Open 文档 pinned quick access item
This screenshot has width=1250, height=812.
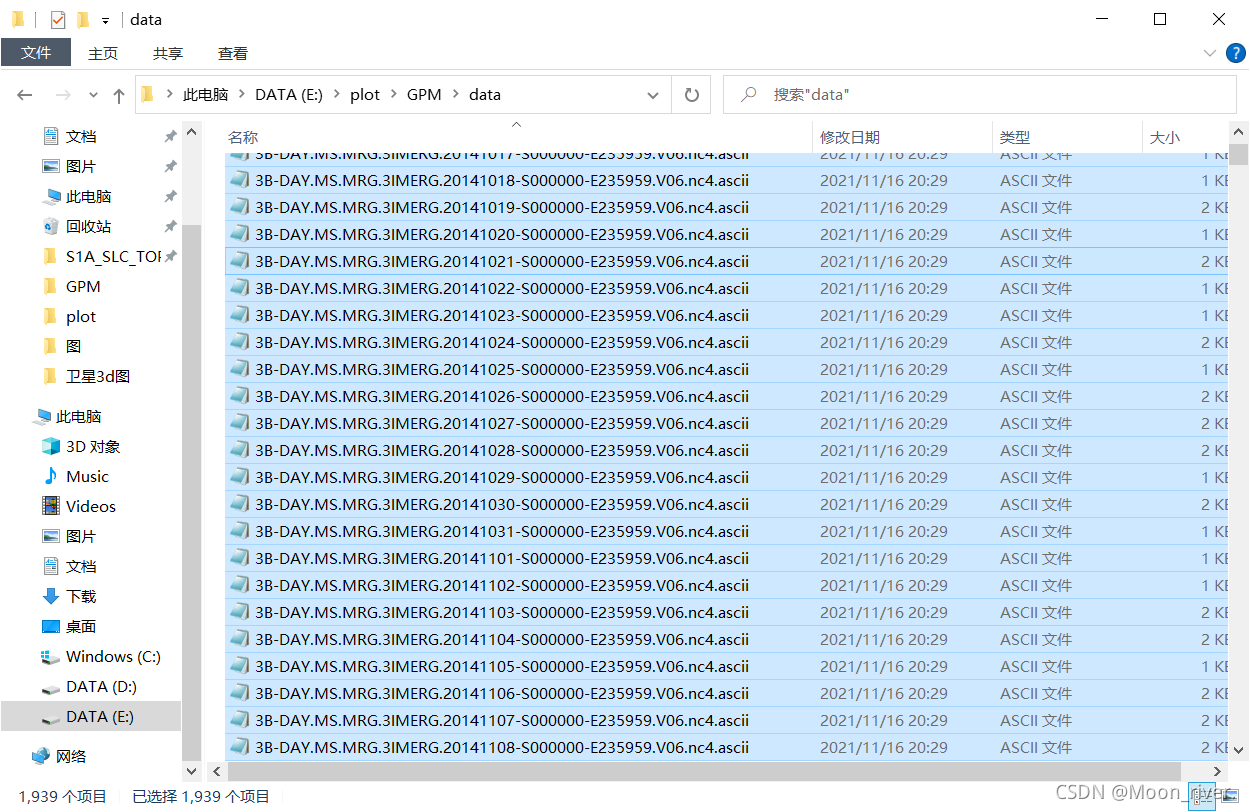coord(81,136)
